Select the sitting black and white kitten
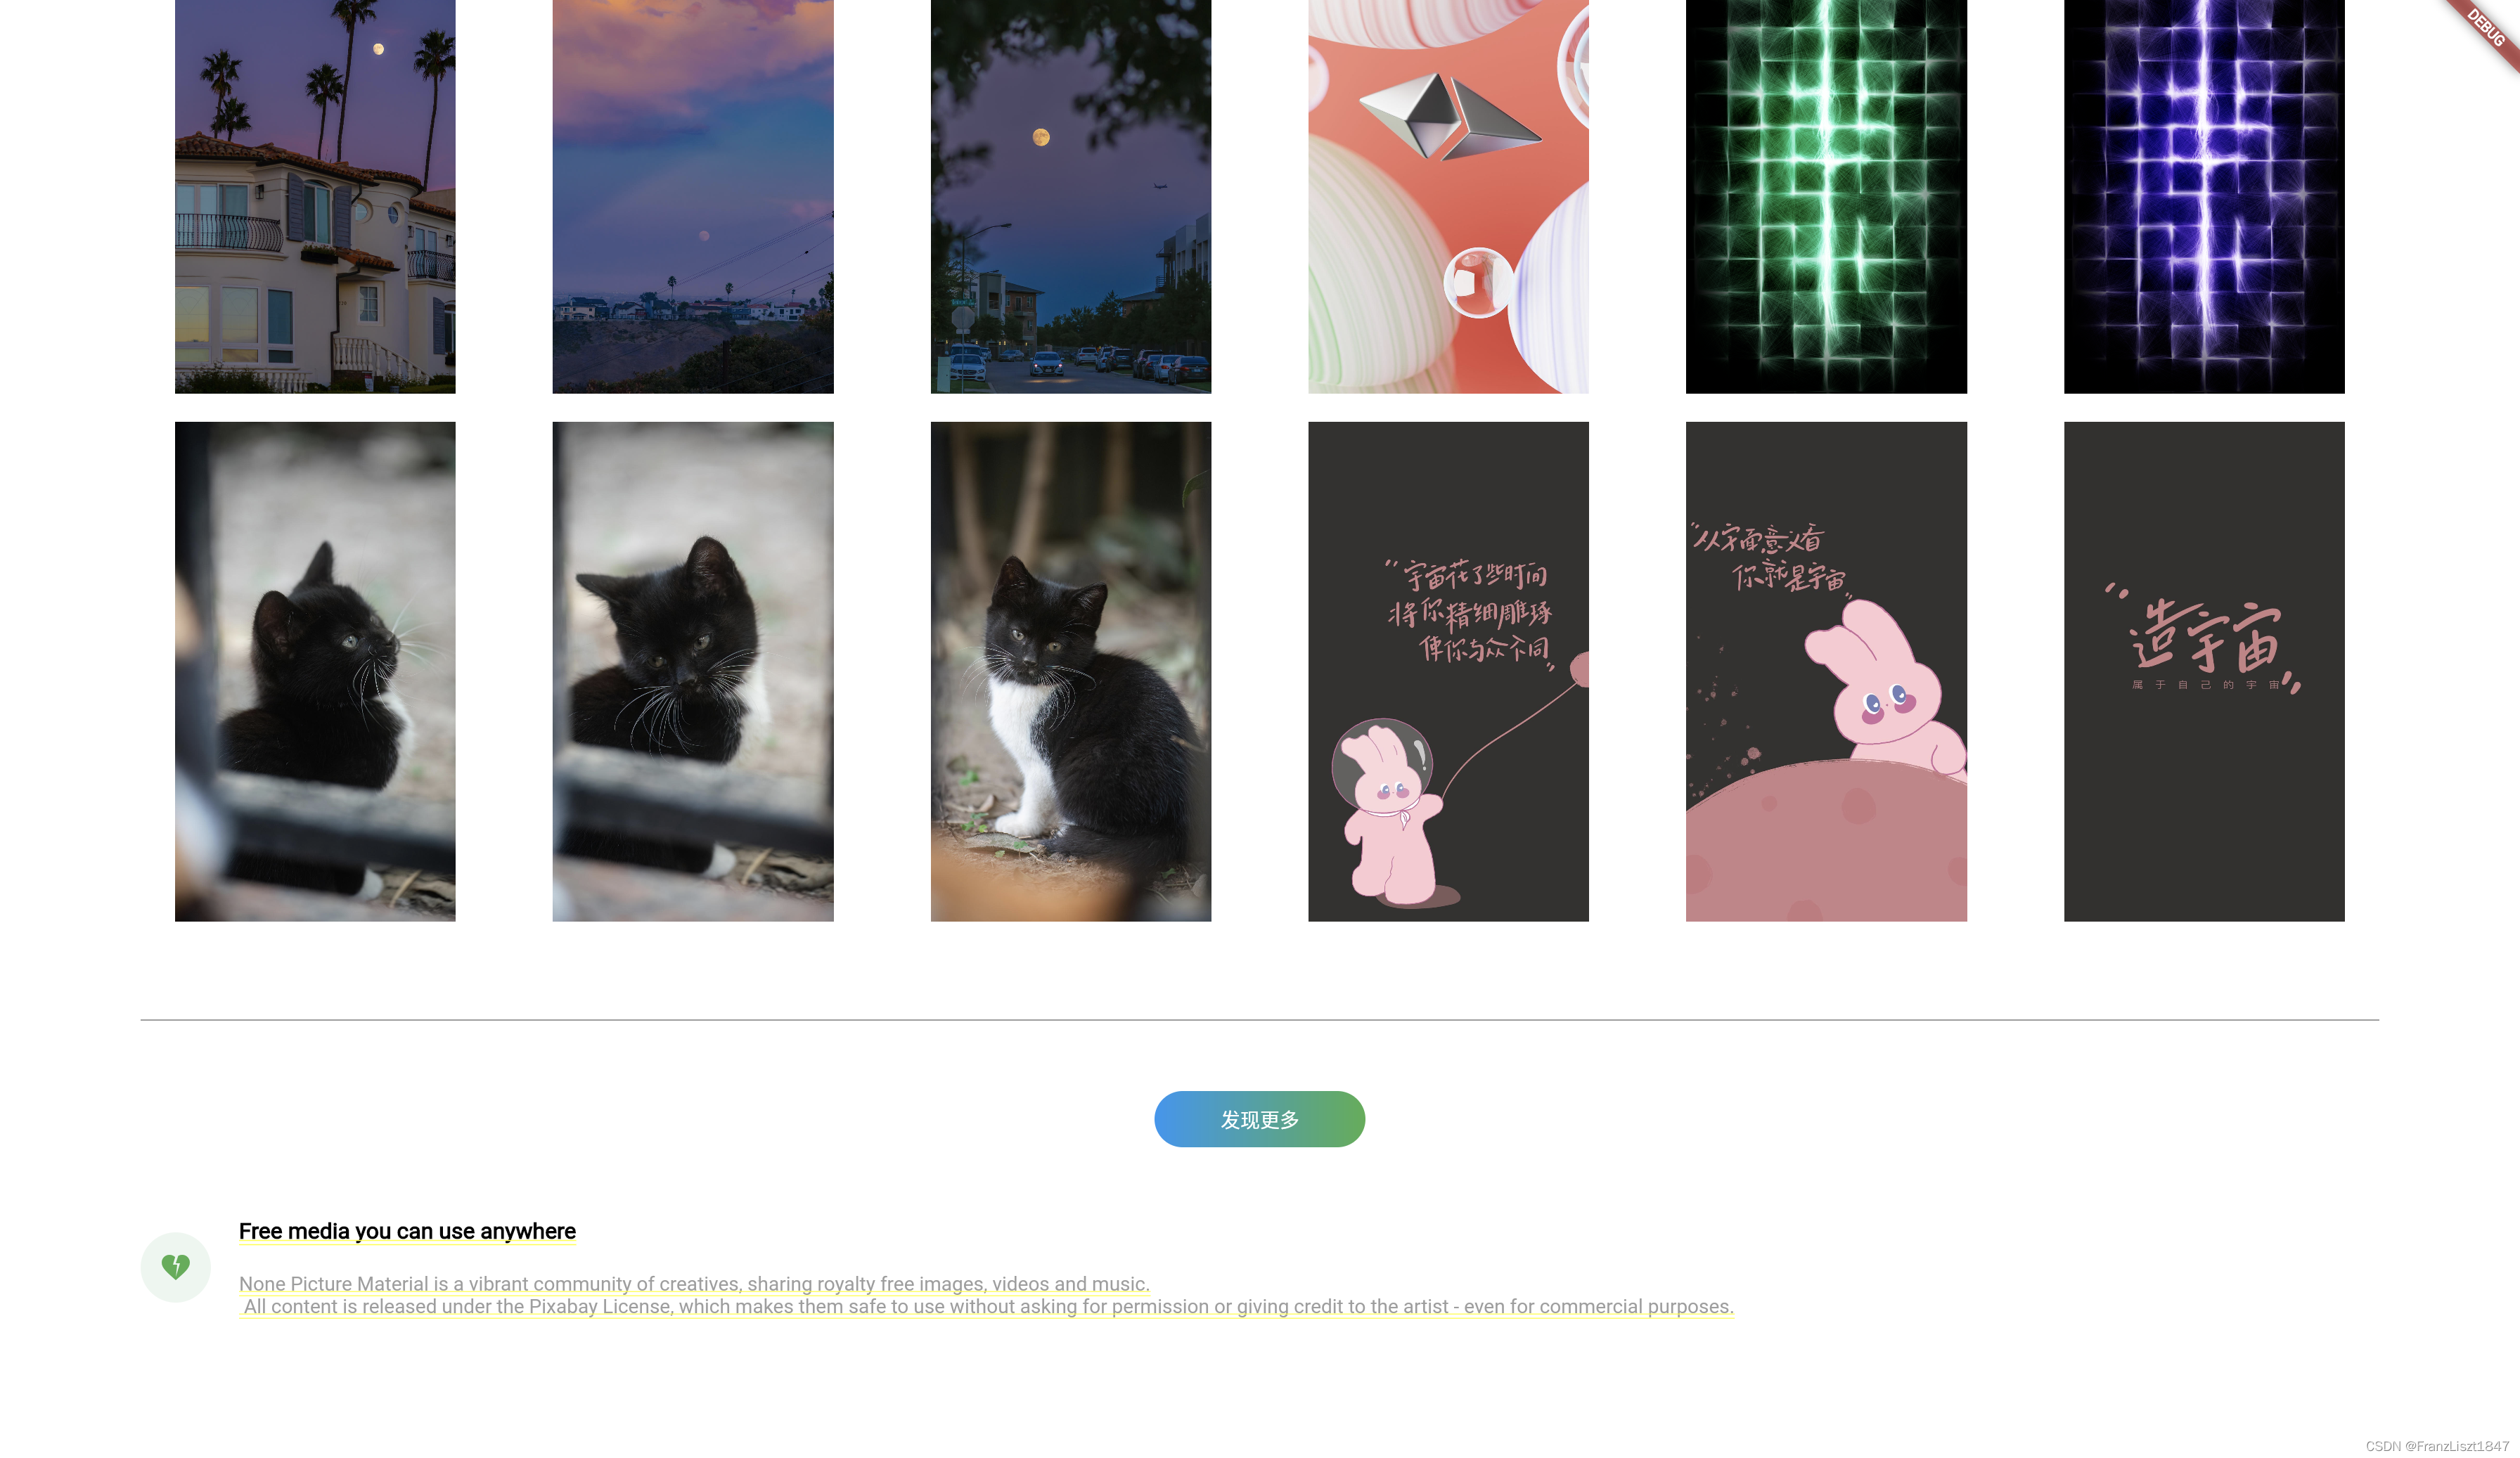The image size is (2520, 1458). [1071, 671]
